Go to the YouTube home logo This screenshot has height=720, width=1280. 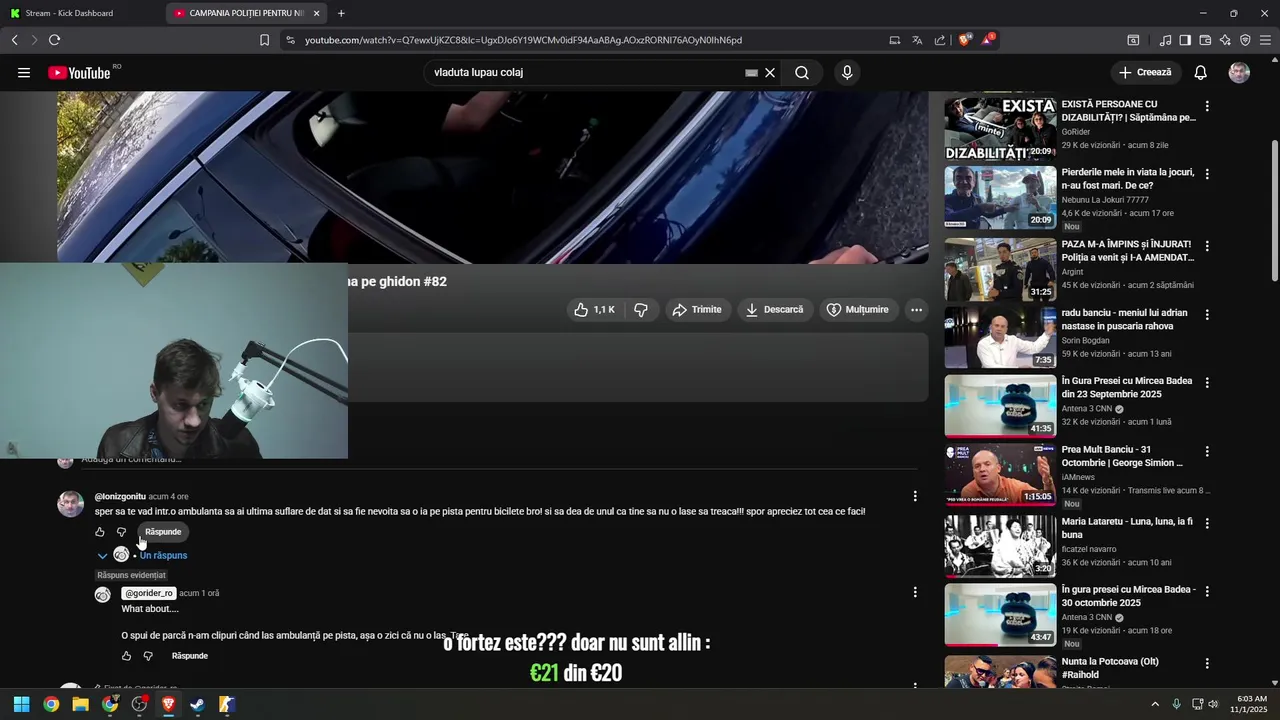[x=79, y=72]
